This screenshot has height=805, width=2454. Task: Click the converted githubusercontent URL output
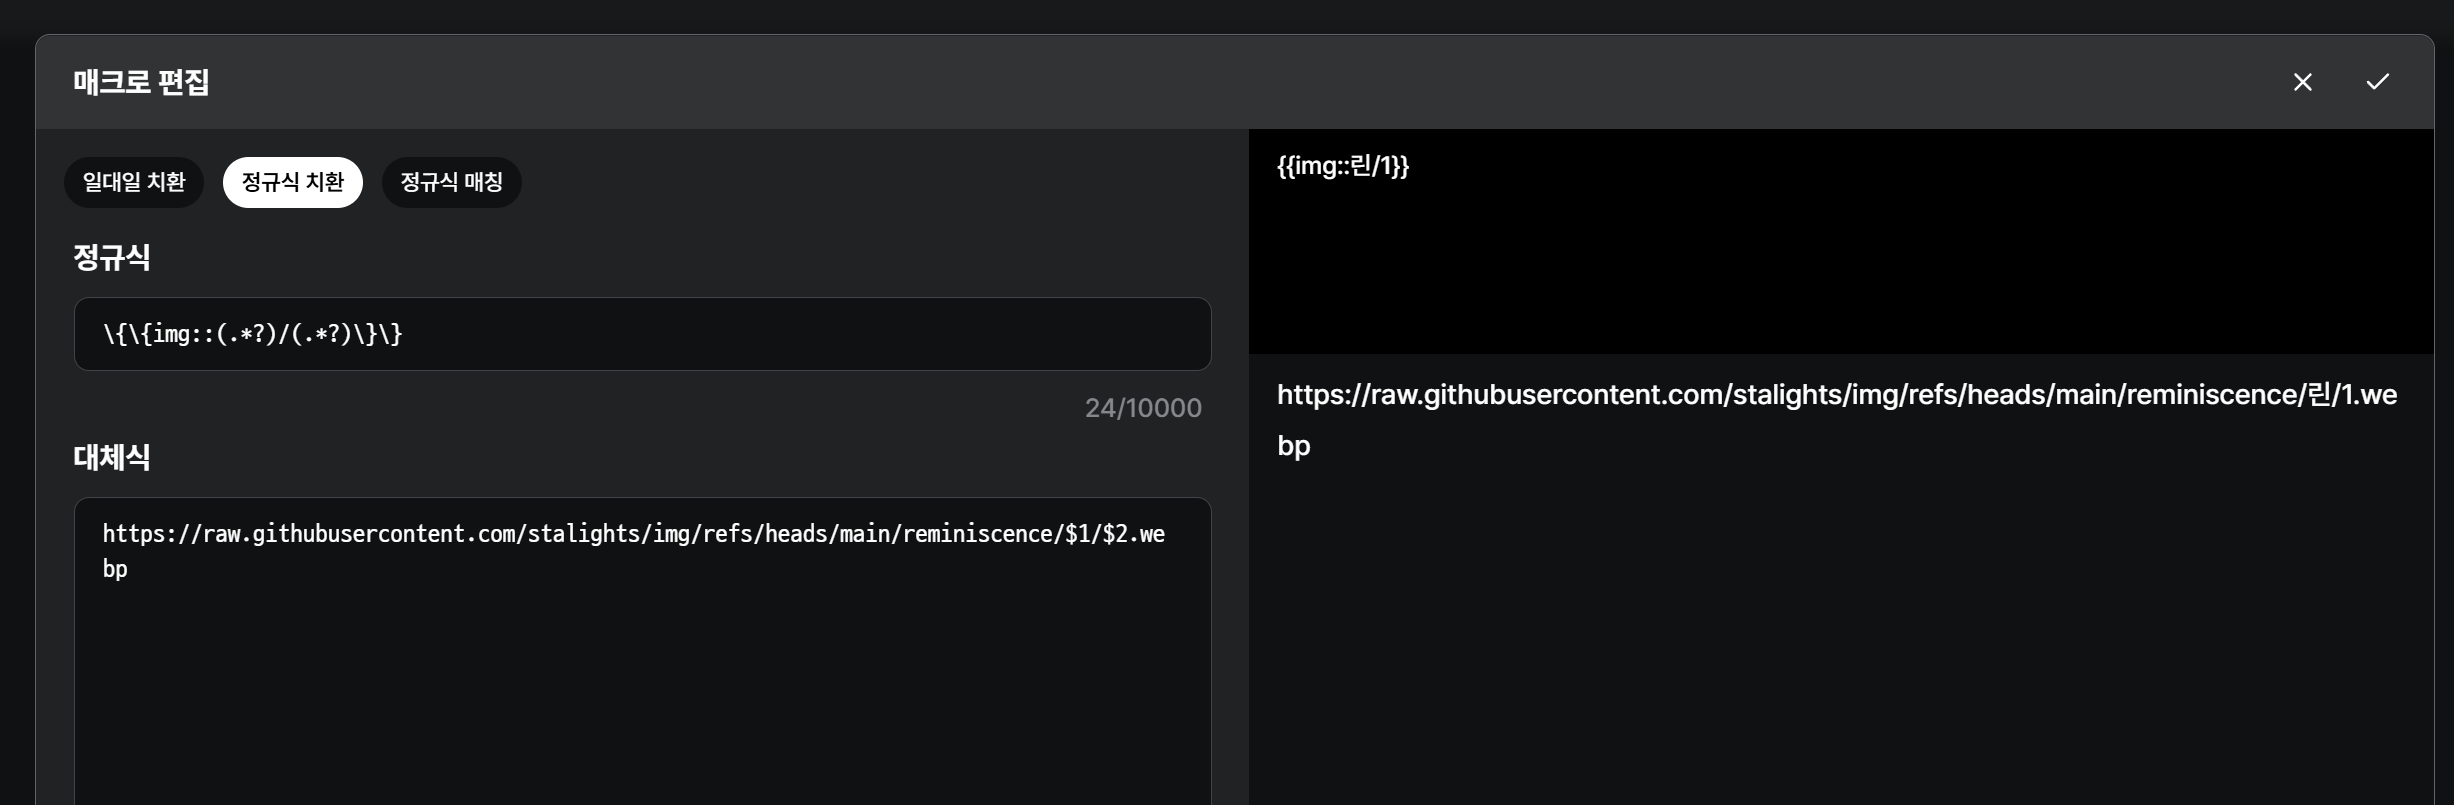point(1836,395)
